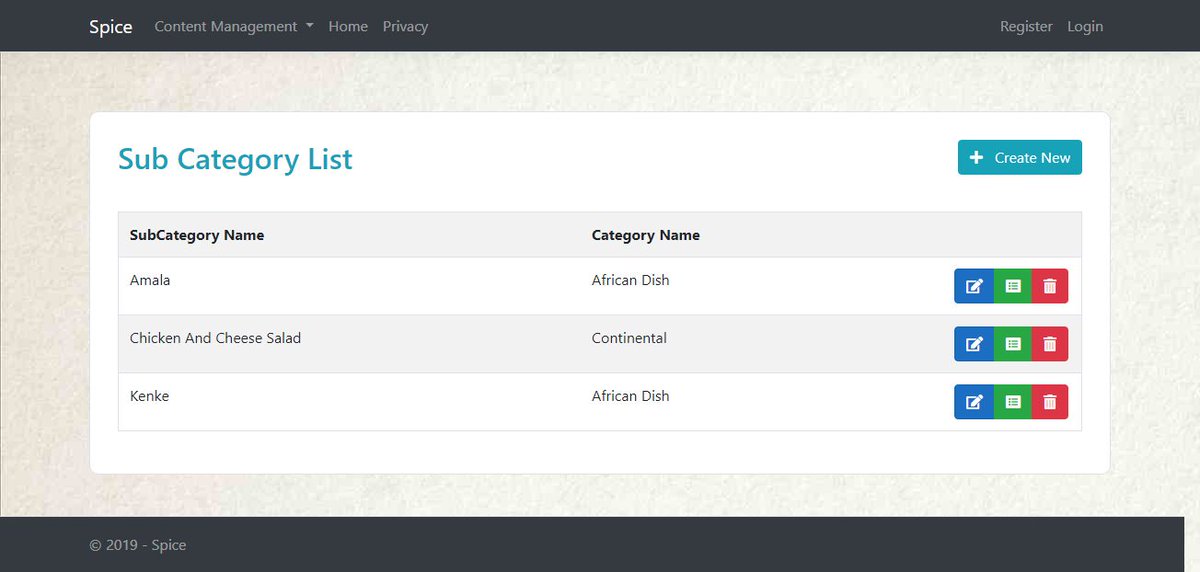The image size is (1200, 572).
Task: Click the Kenke cell text
Action: pos(150,396)
